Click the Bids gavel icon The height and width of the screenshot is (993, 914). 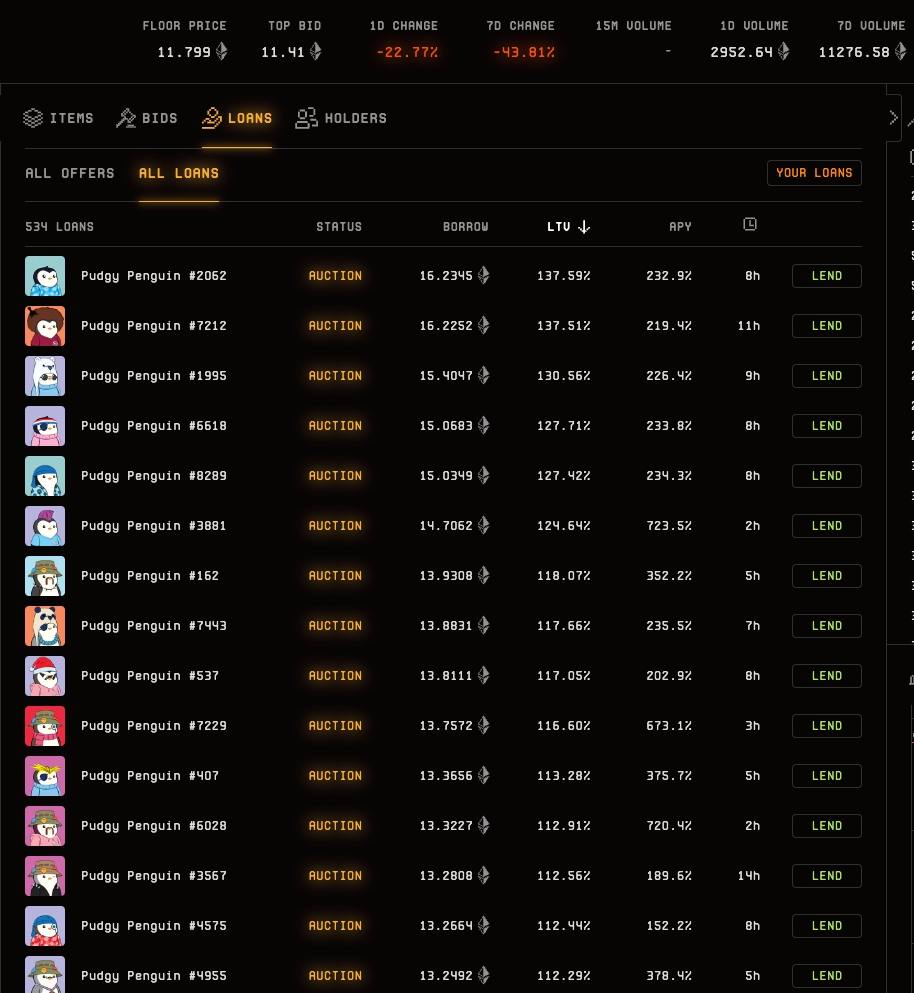click(126, 118)
